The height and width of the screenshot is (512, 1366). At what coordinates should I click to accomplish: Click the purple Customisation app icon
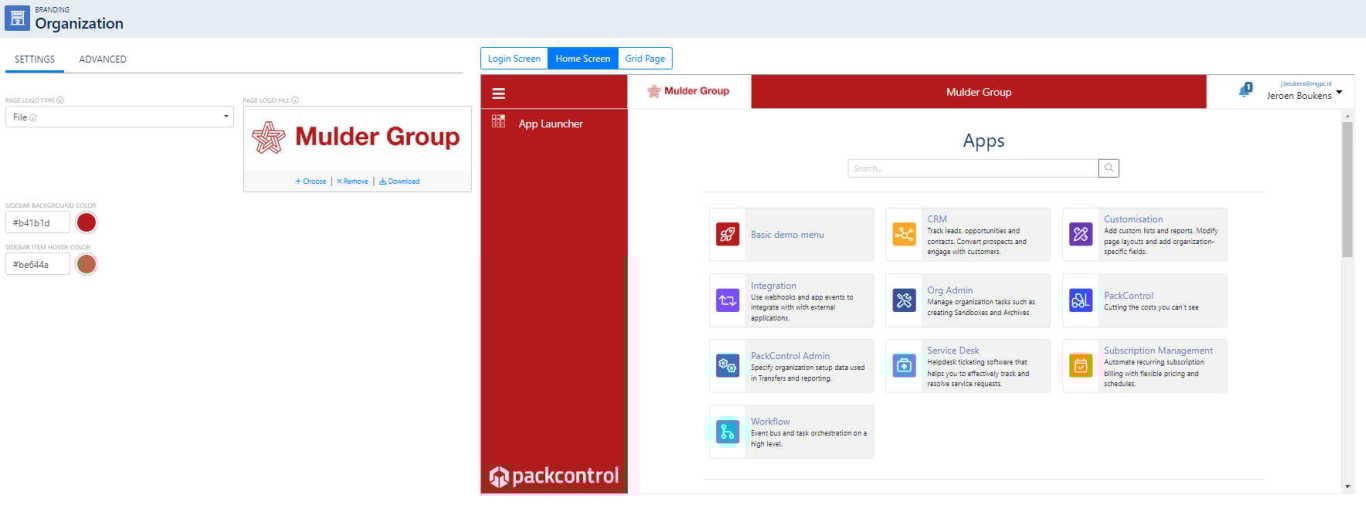click(x=1080, y=235)
